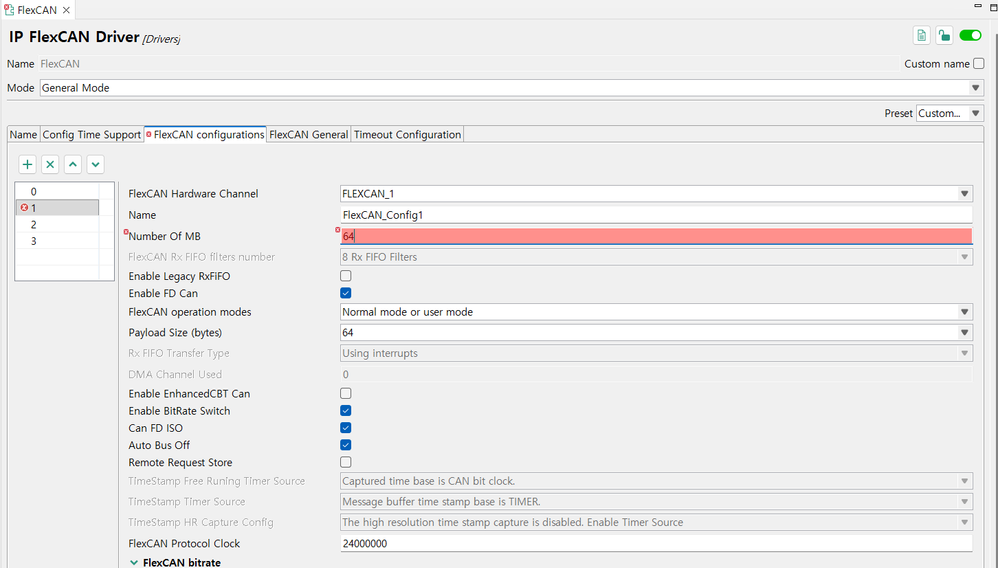Add a new FlexCAN configuration item

tap(28, 164)
